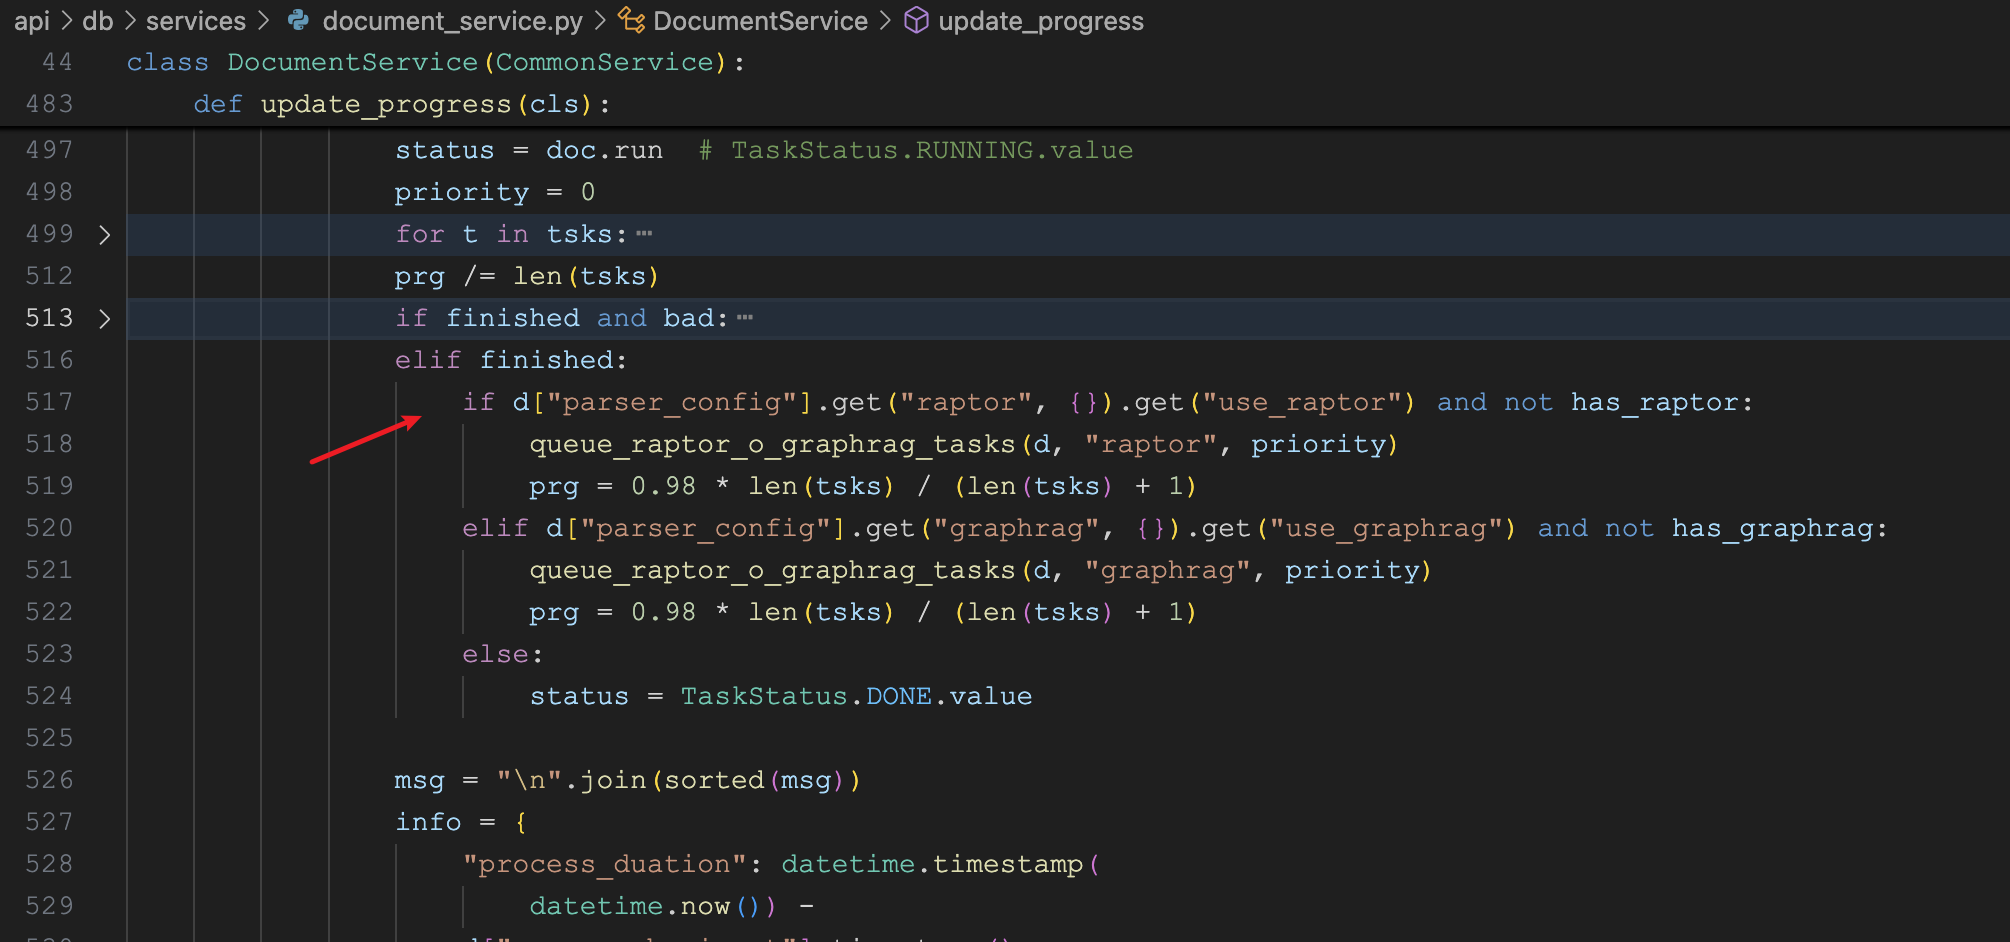Click 'elif finished:' keyword line

coord(511,360)
